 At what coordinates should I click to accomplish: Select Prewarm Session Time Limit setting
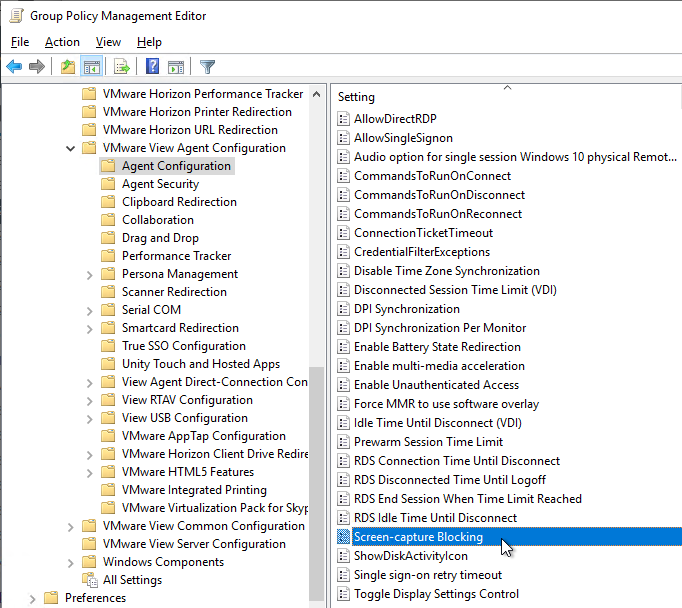point(428,442)
